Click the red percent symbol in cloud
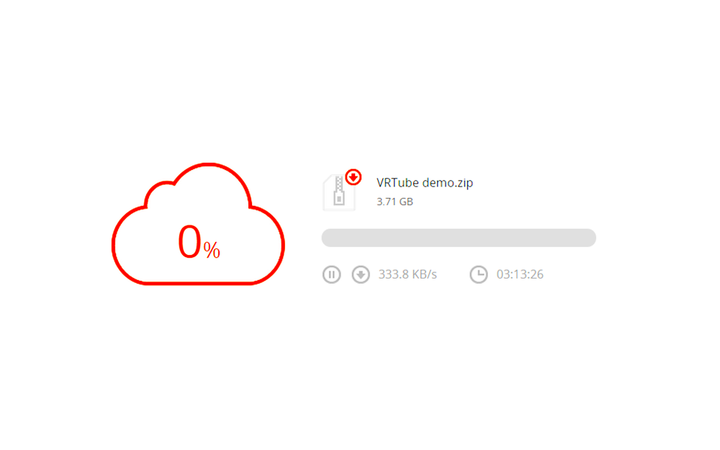 pos(212,250)
